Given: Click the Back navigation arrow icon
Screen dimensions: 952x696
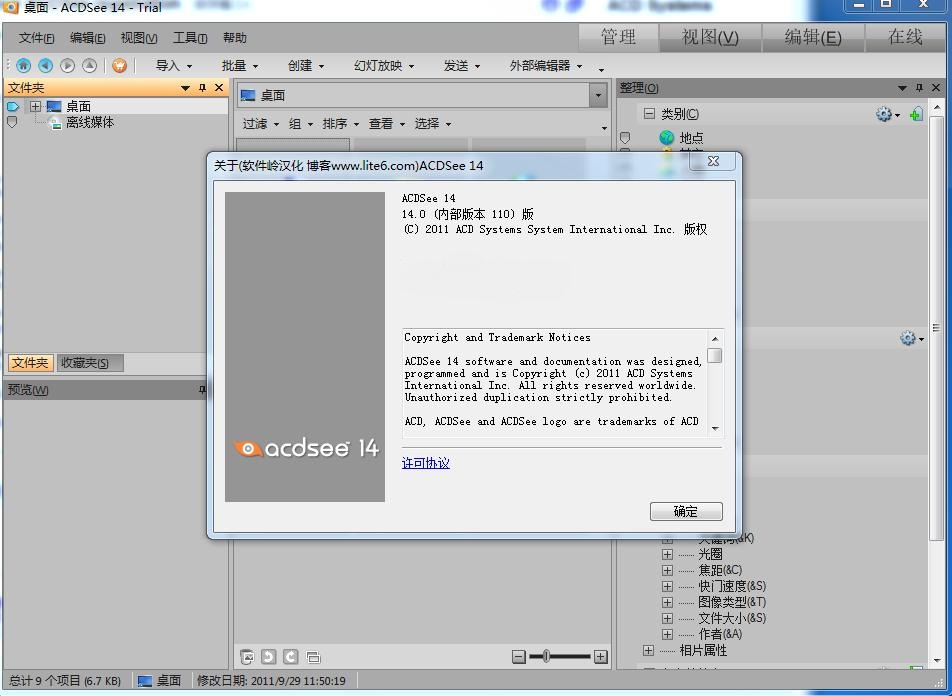Looking at the screenshot, I should 46,66.
